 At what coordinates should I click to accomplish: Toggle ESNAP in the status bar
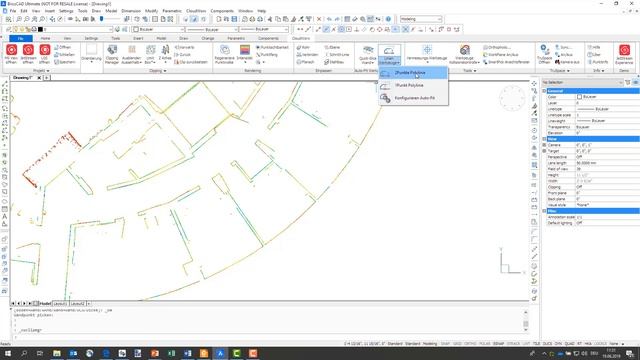[498, 344]
